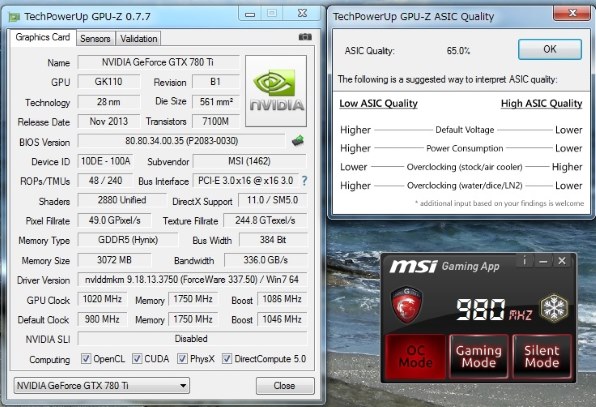Viewport: 596px width, 407px height.
Task: Click the Low ASIC Quality heading
Action: [378, 104]
